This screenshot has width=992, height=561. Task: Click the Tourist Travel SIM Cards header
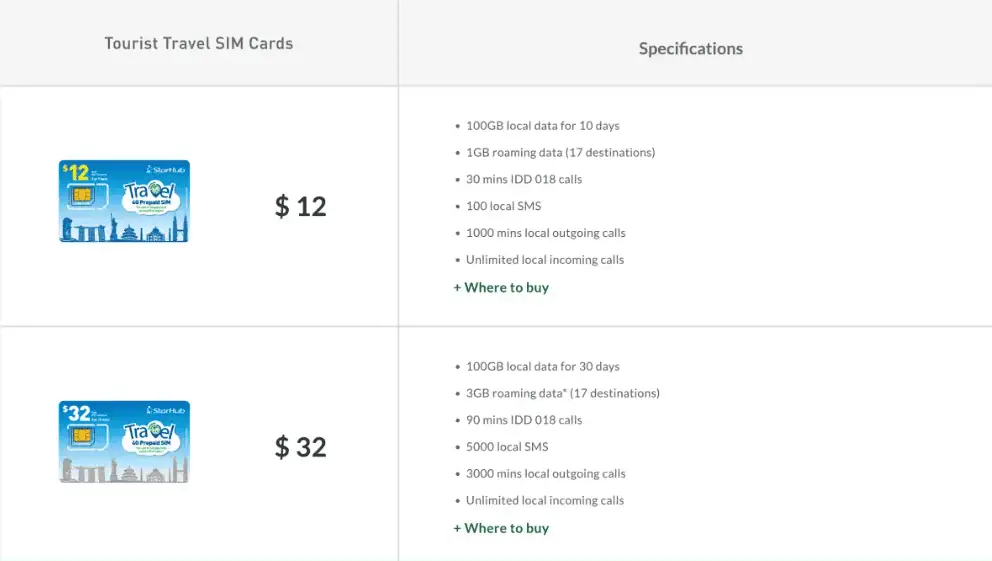198,44
